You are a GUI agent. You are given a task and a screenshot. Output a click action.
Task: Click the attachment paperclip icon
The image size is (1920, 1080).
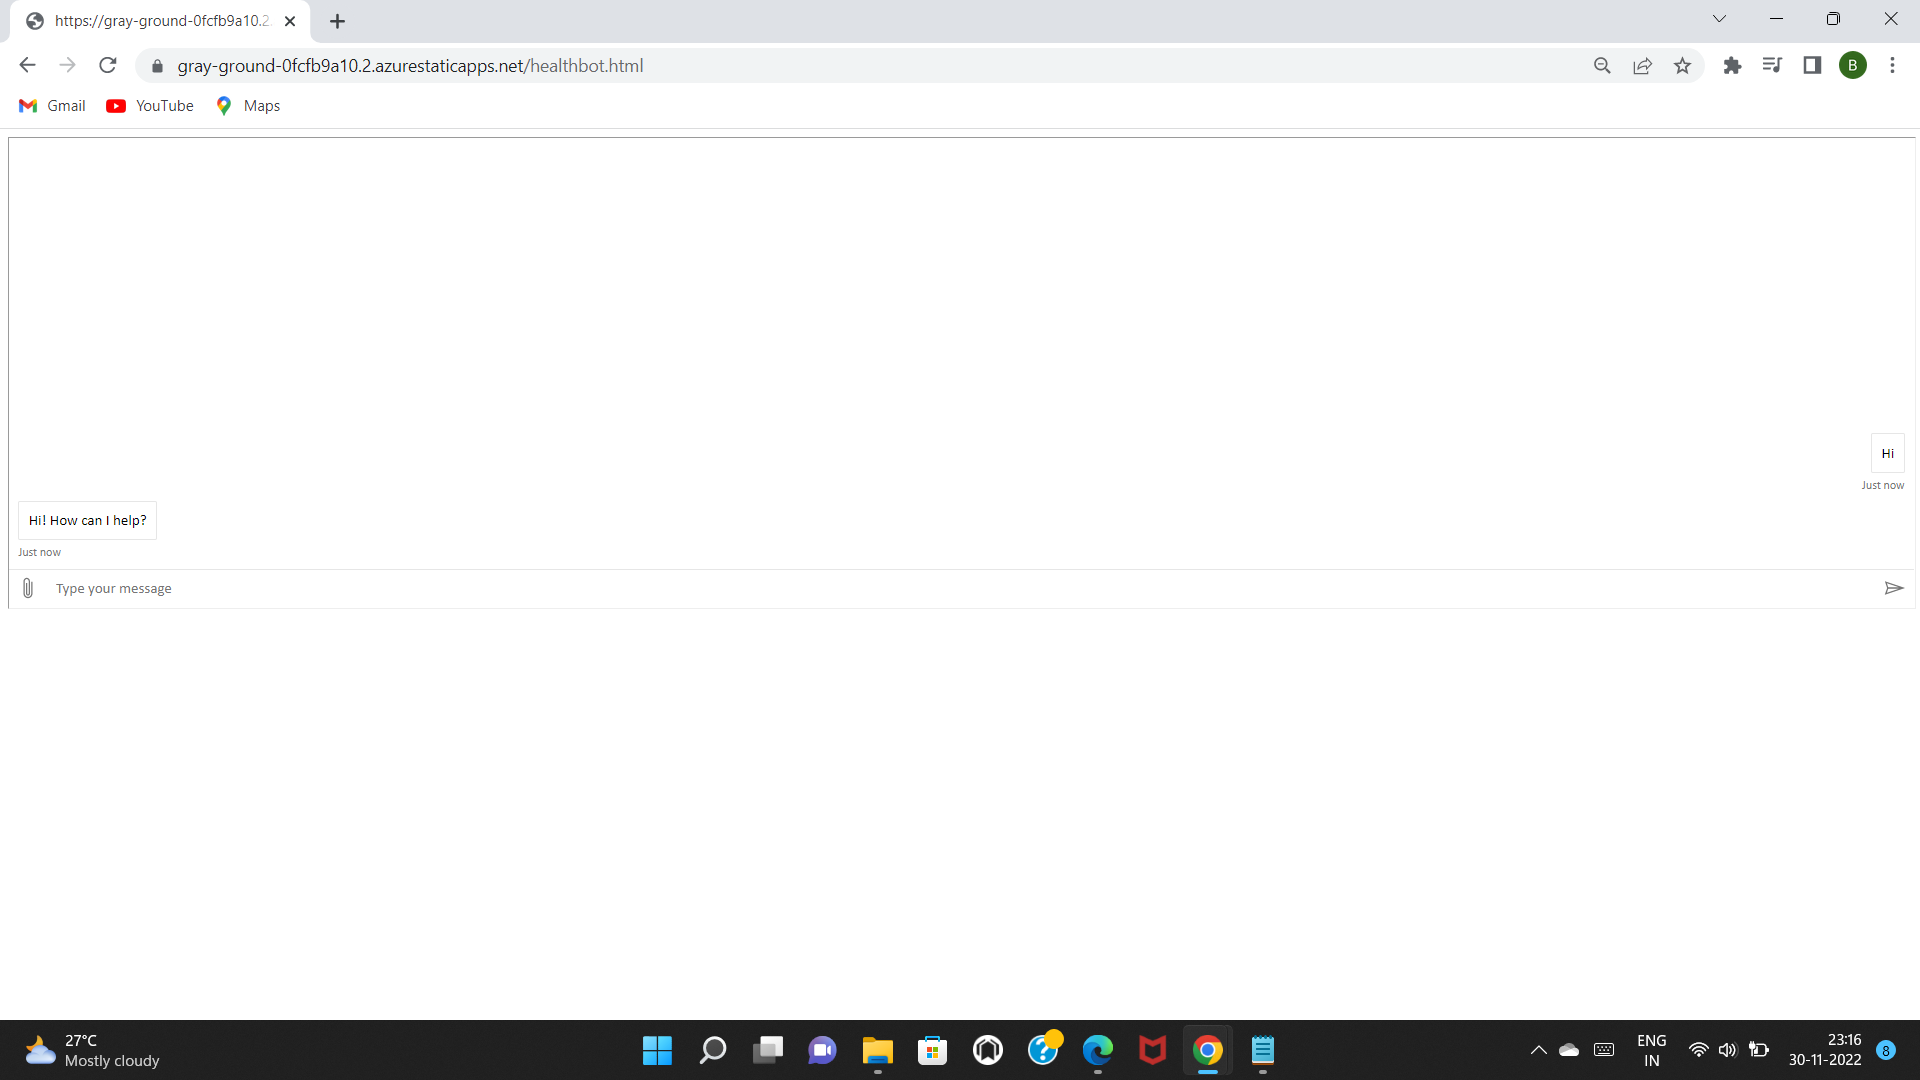[28, 588]
